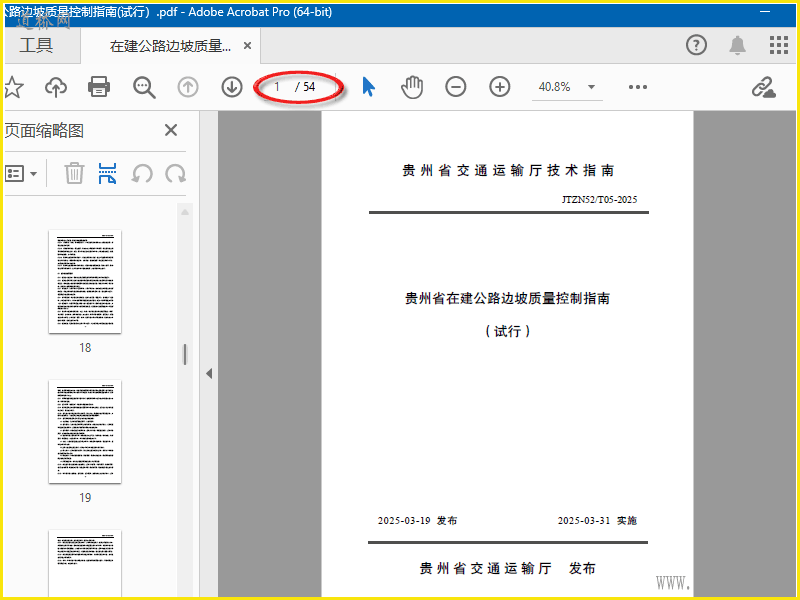Click thumbnail panel scrollbar handle
800x600 pixels.
point(185,355)
